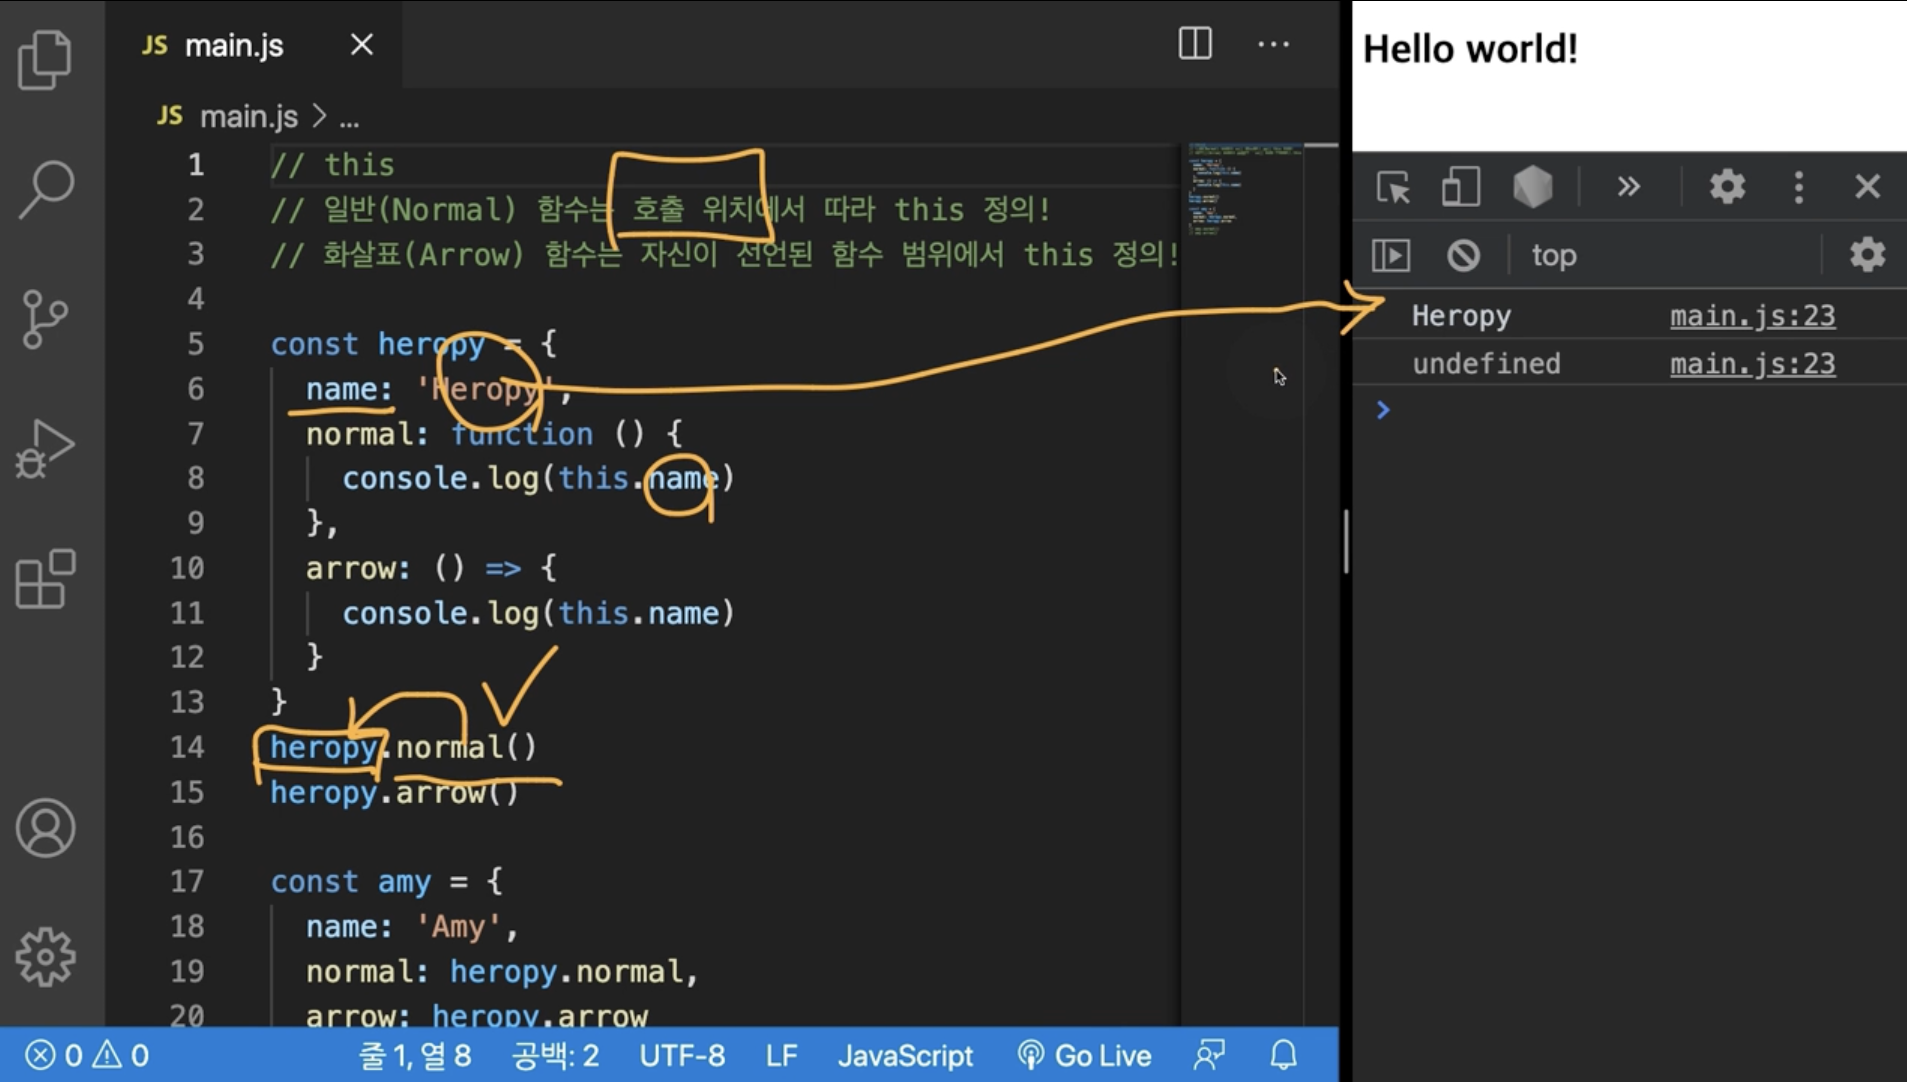Screen dimensions: 1908x1082
Task: Close the main.js editor tab
Action: [362, 45]
